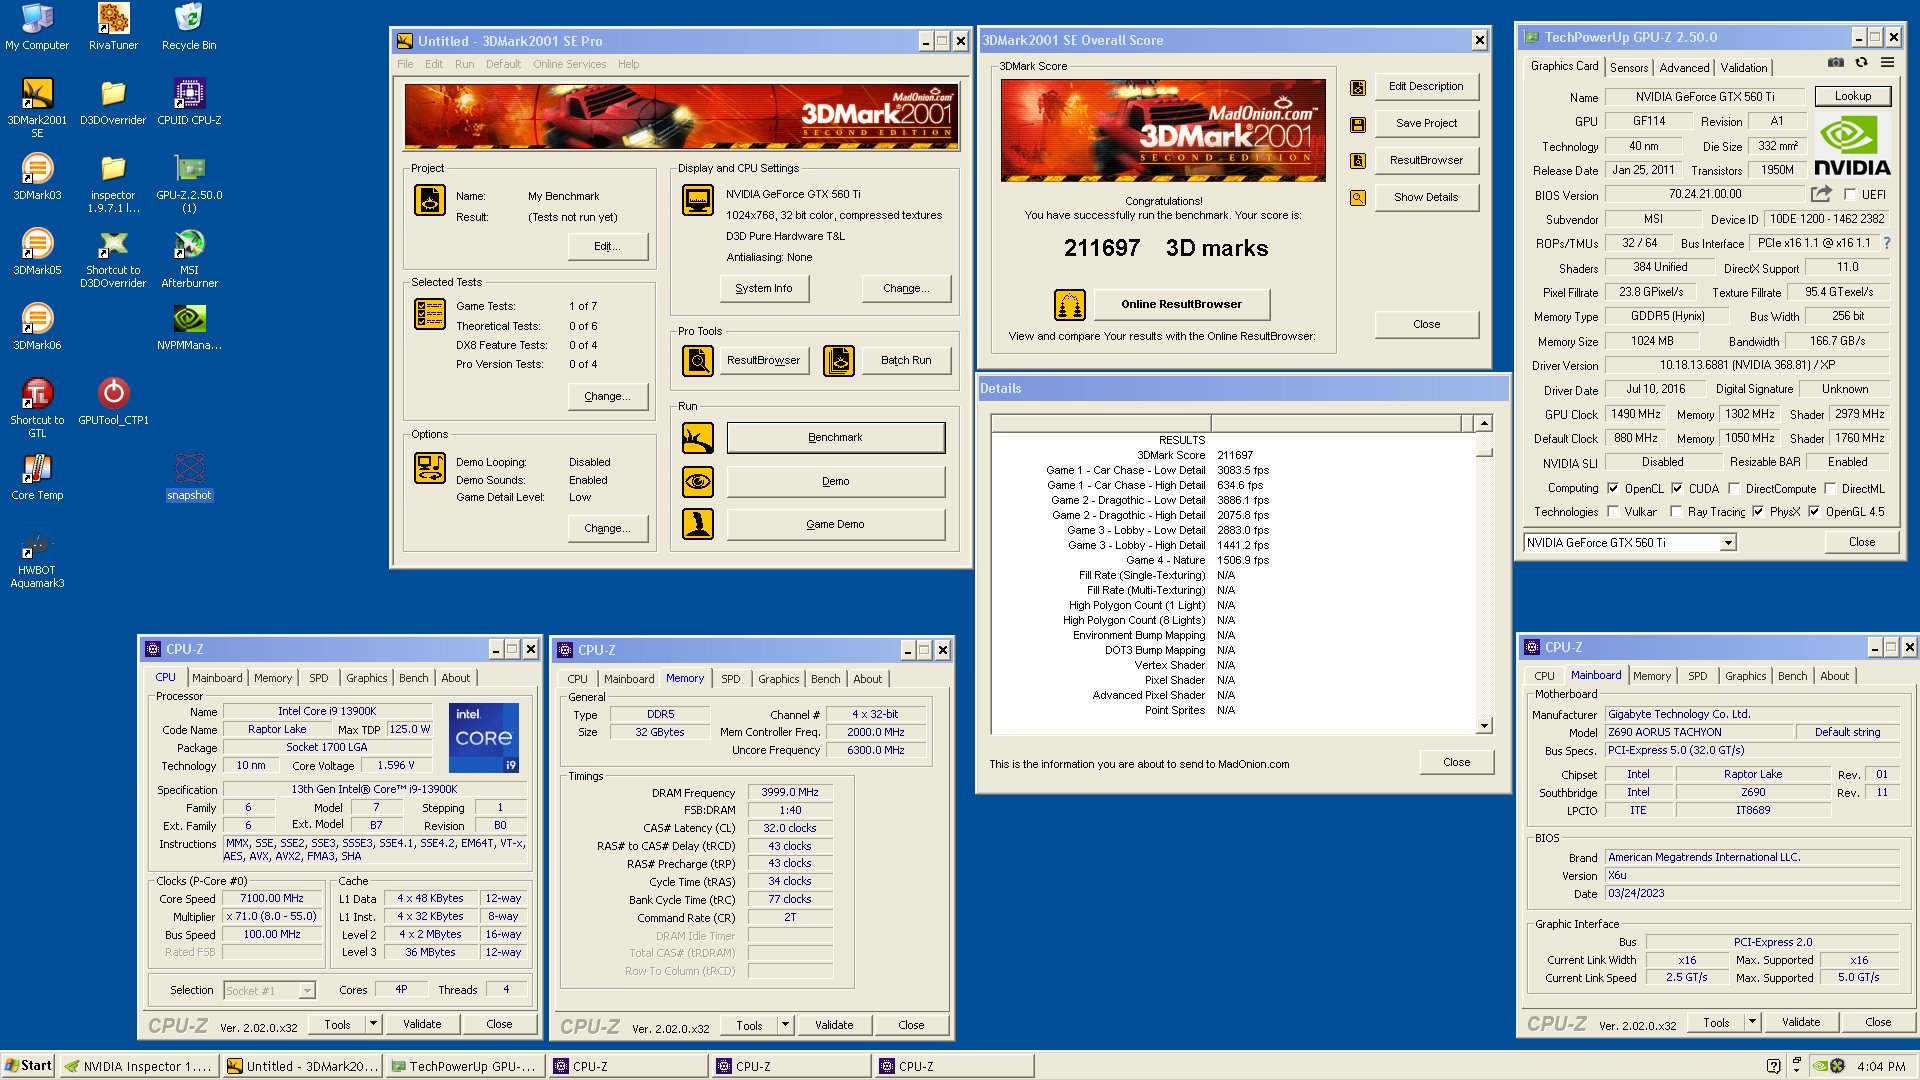Image resolution: width=1920 pixels, height=1080 pixels.
Task: Open the D3DOverrider folder icon
Action: (x=113, y=102)
